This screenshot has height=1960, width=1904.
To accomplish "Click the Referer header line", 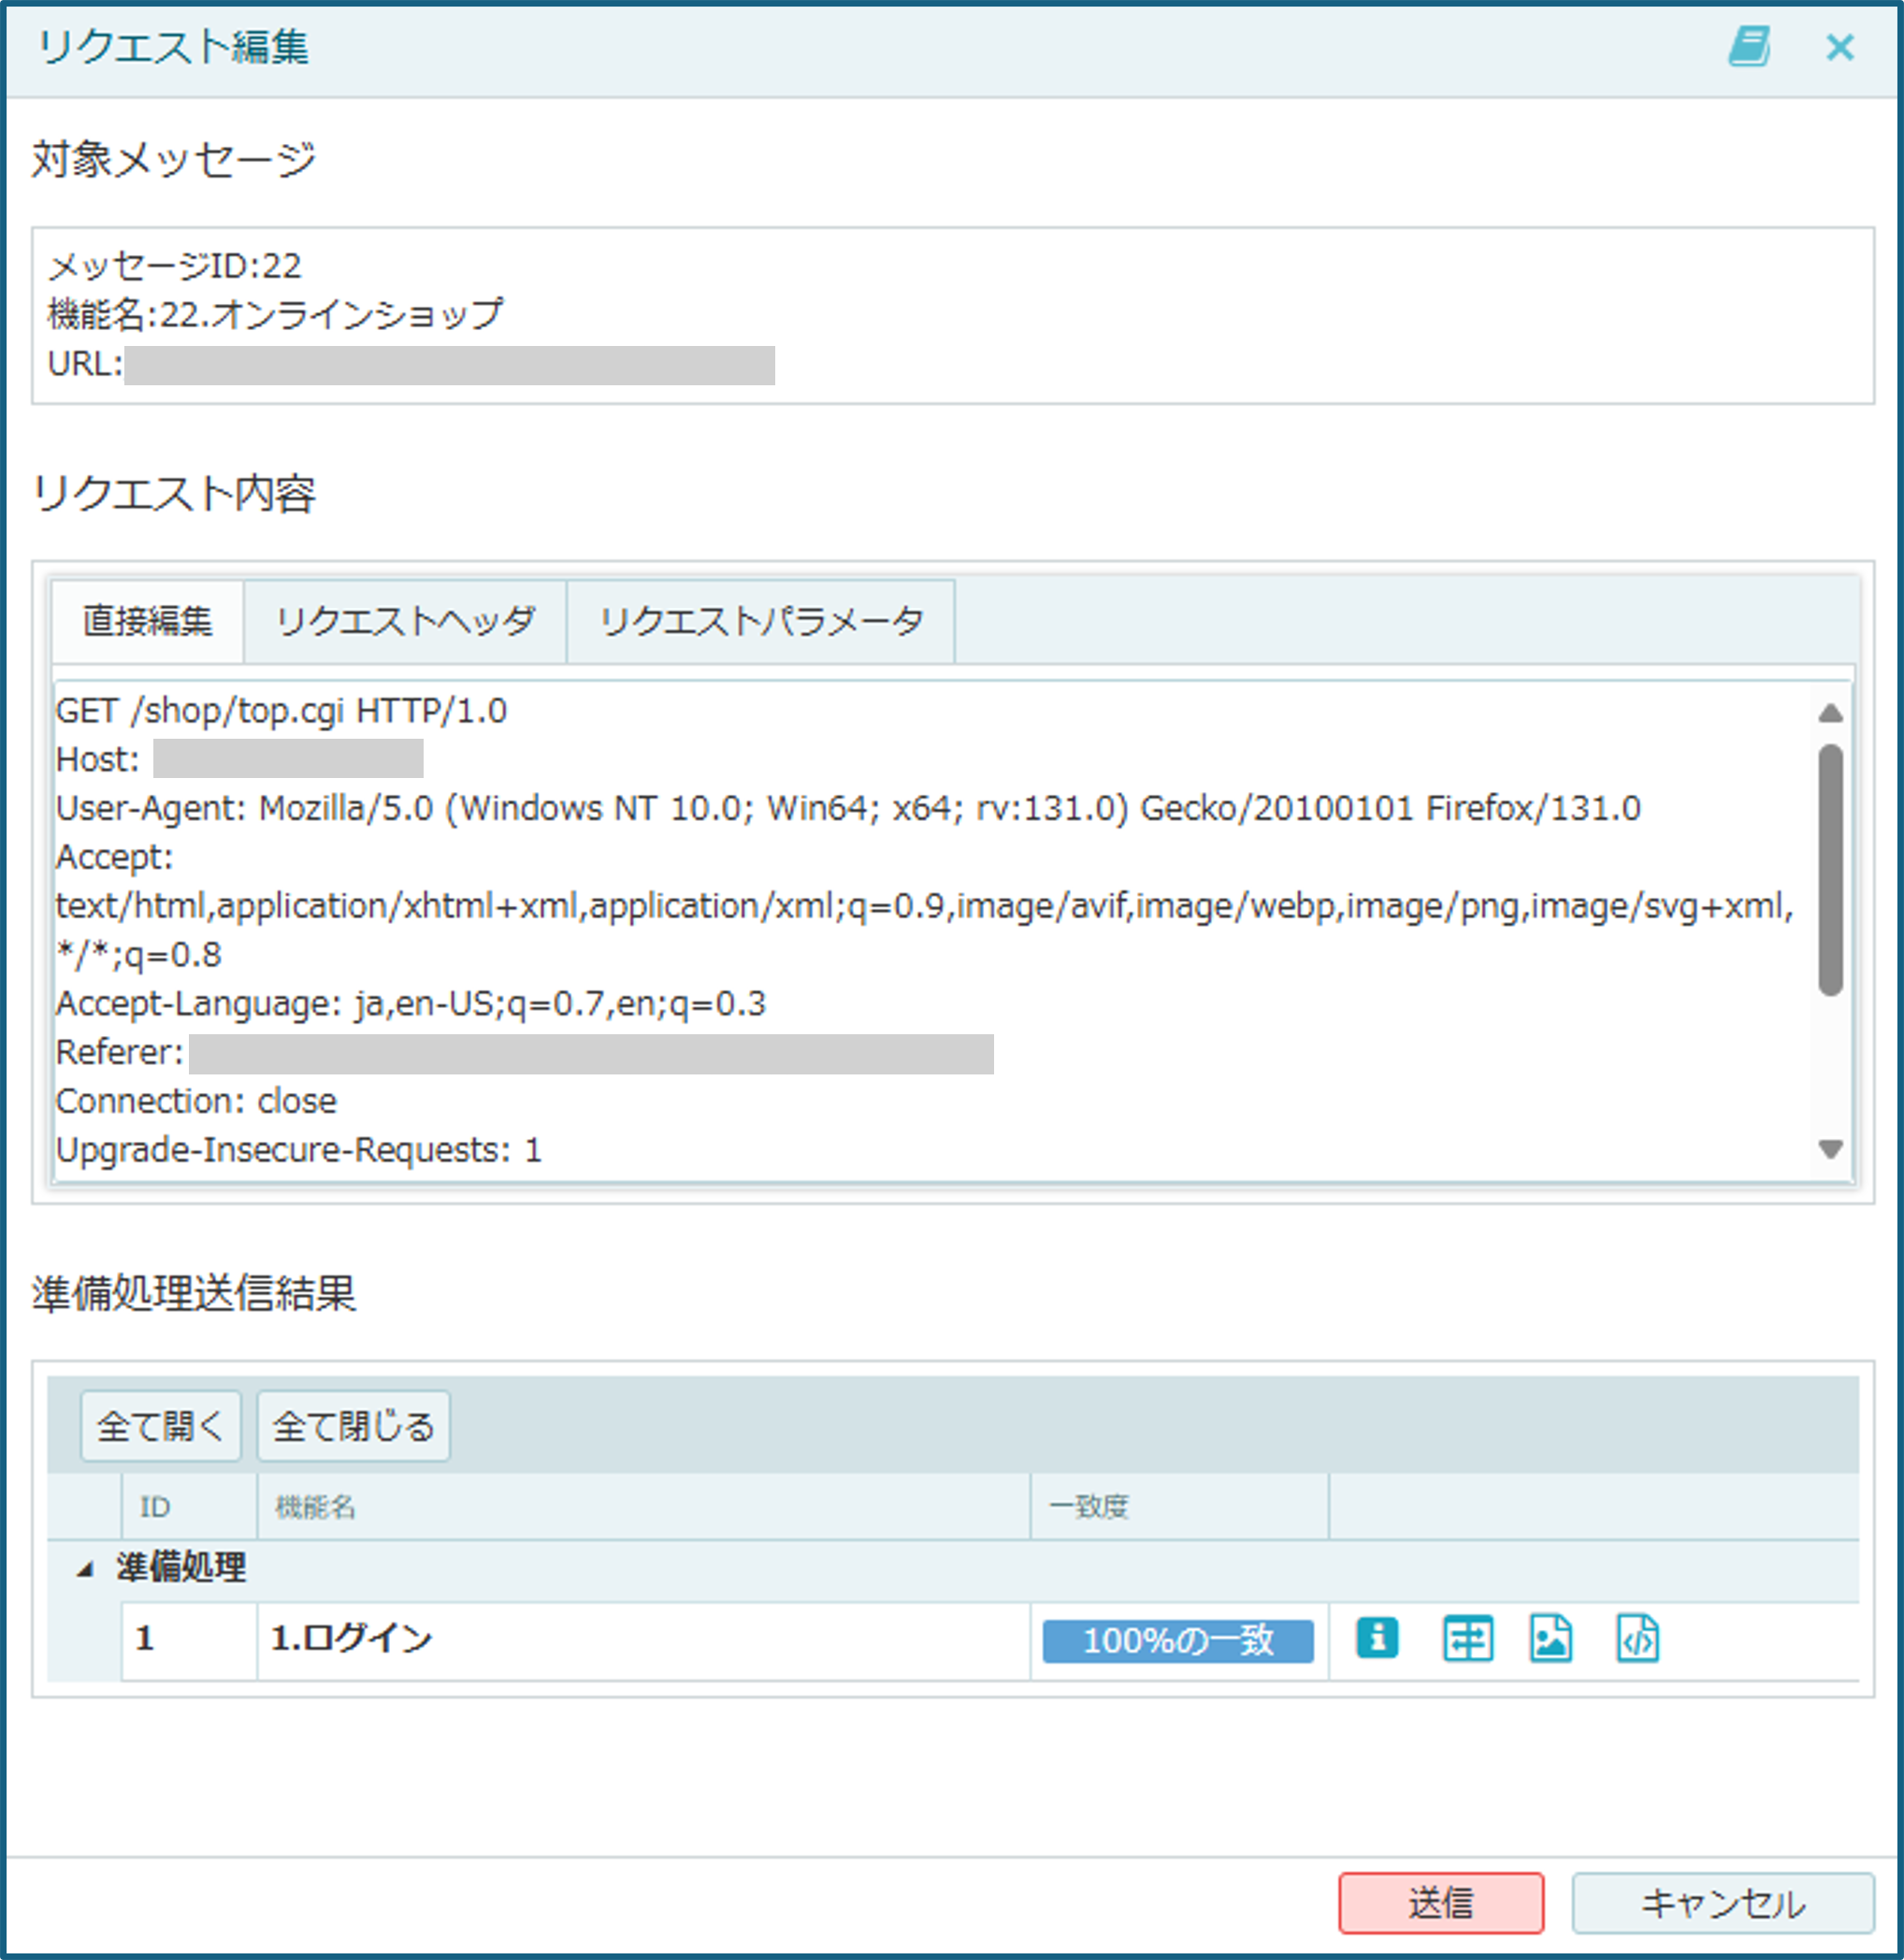I will point(525,1053).
